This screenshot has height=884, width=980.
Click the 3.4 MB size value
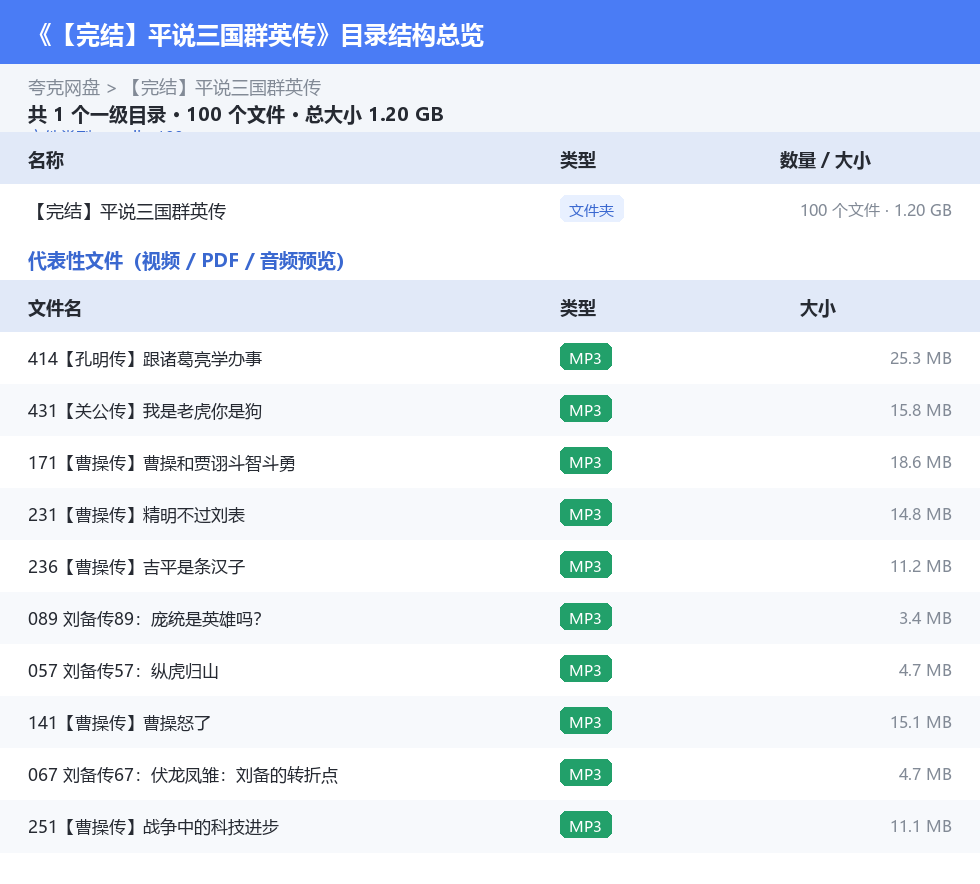click(x=925, y=618)
